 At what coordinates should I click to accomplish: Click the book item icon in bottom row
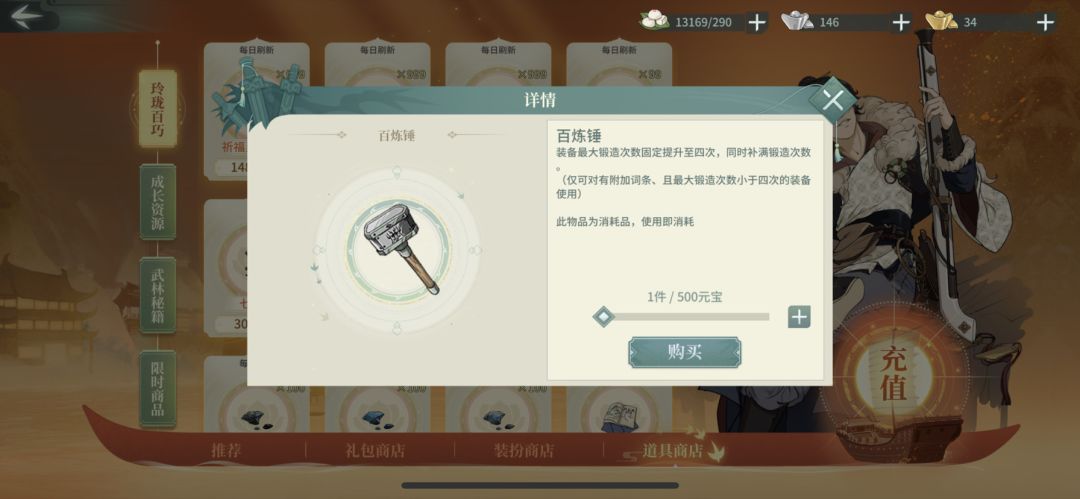pos(618,416)
